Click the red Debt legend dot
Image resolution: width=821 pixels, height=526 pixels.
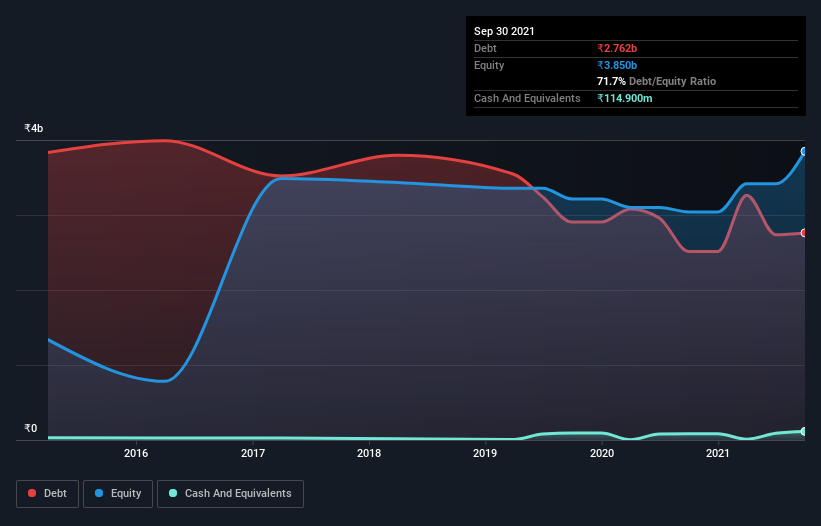pyautogui.click(x=32, y=493)
